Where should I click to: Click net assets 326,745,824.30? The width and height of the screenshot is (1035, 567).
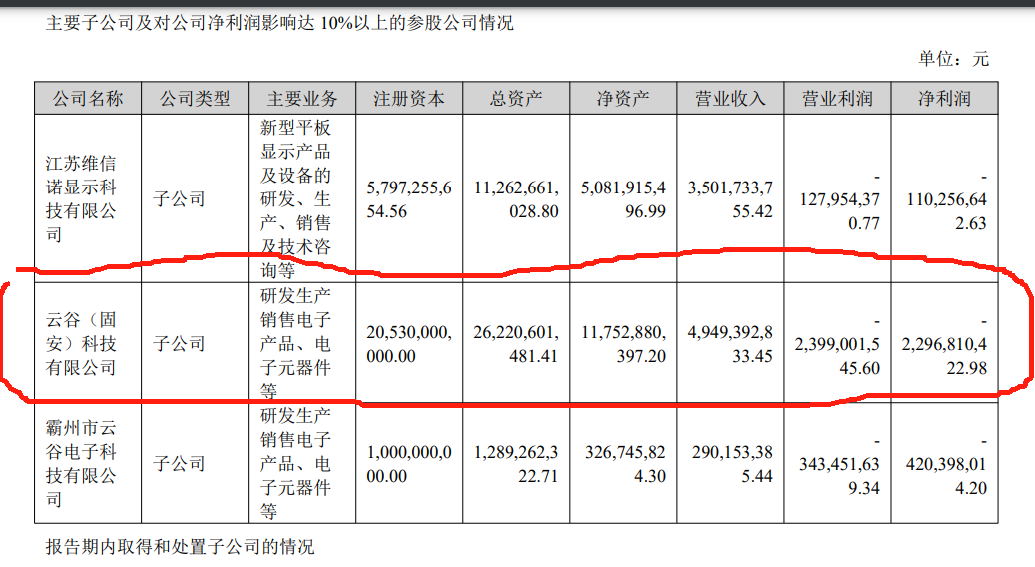click(x=625, y=464)
